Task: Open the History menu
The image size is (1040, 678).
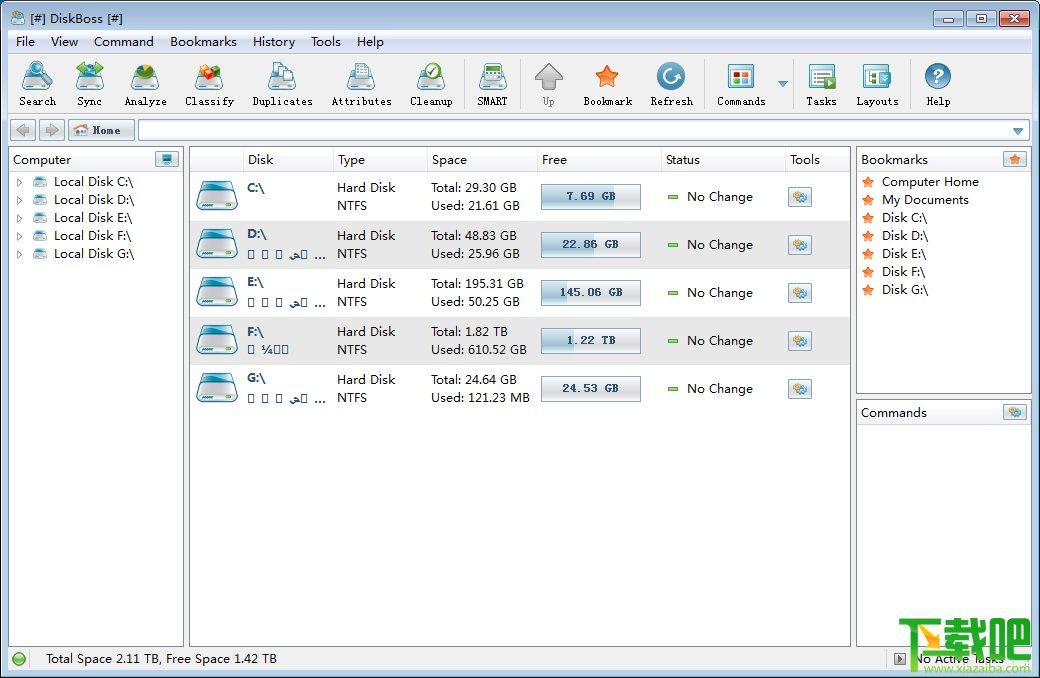Action: pyautogui.click(x=273, y=41)
